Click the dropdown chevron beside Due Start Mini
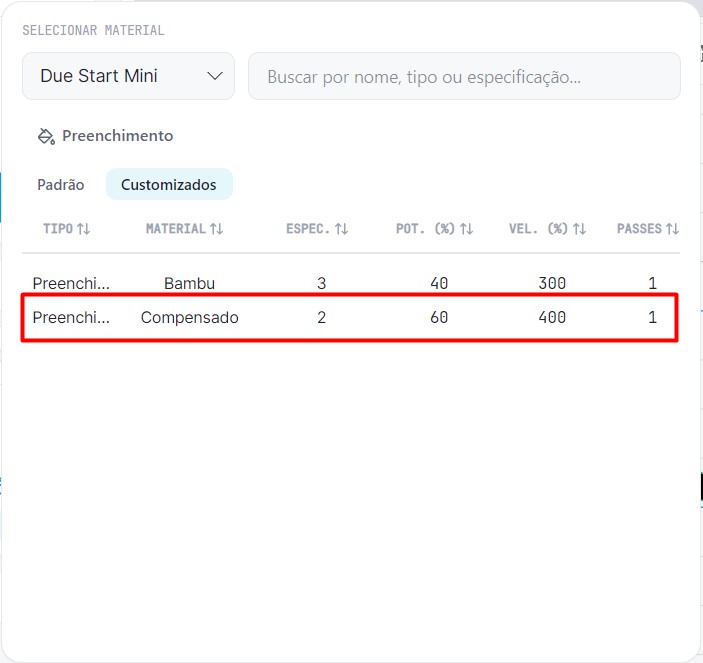703x663 pixels. tap(215, 76)
